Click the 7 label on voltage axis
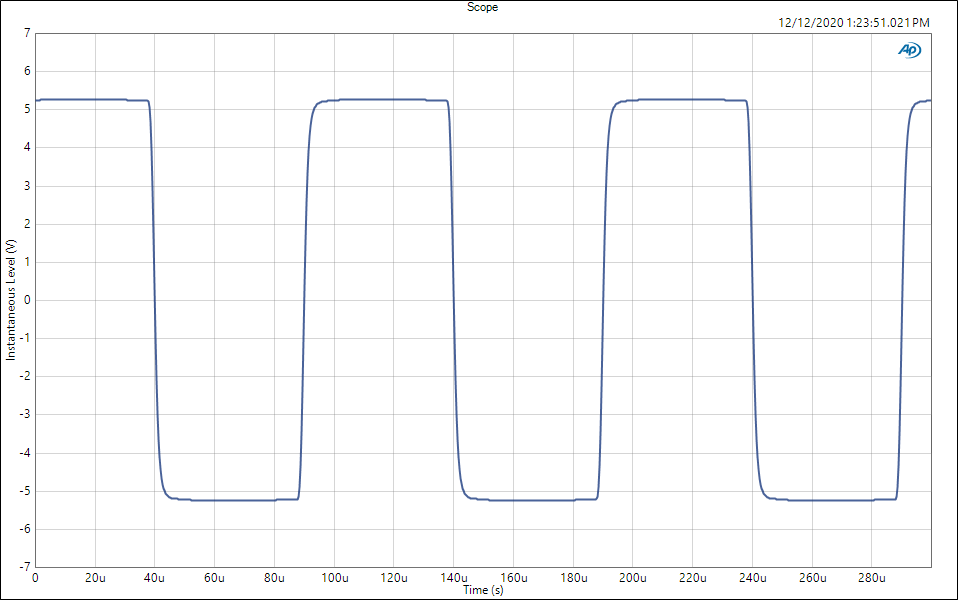958x600 pixels. pos(27,33)
